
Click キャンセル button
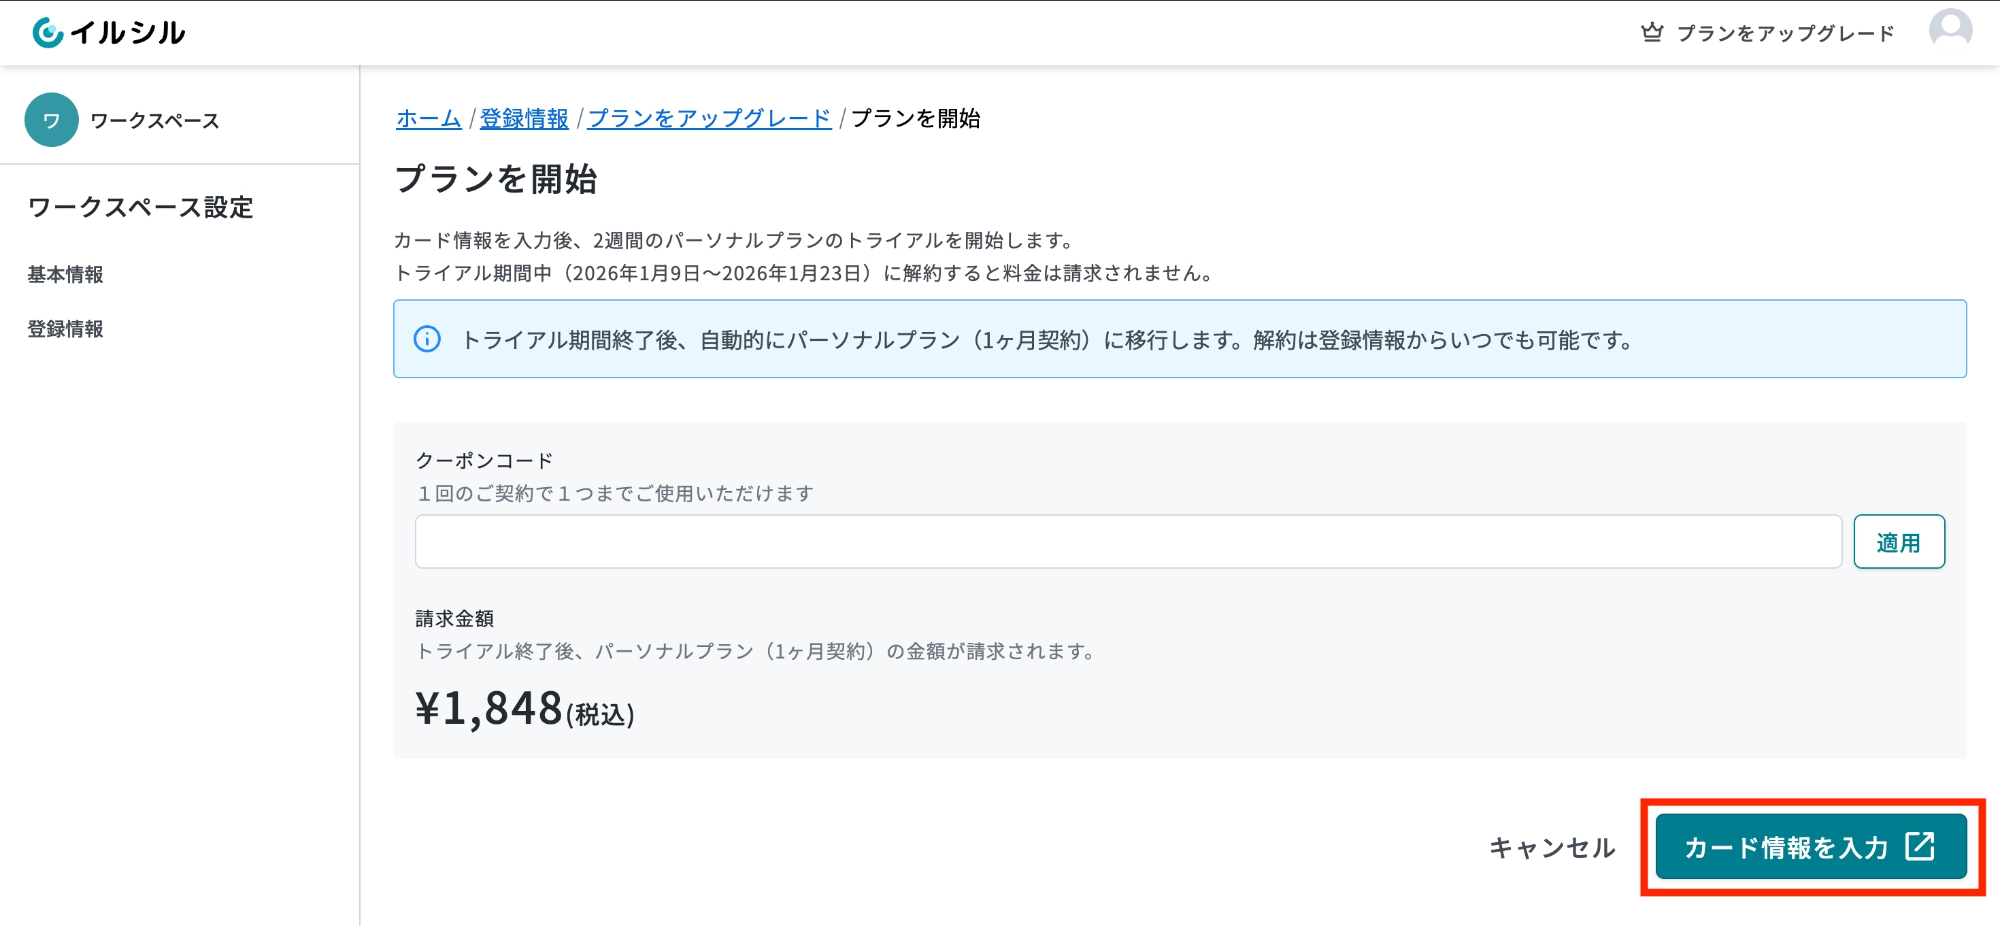[x=1552, y=848]
